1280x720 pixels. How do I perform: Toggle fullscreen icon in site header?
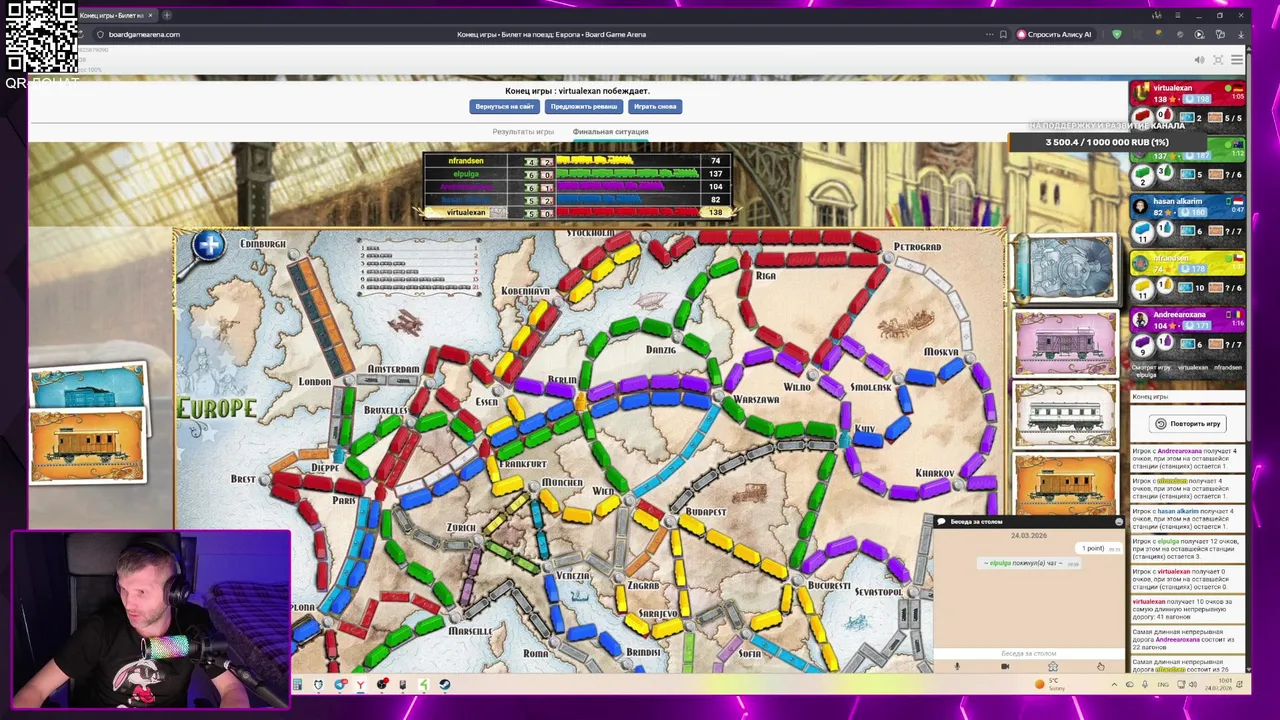pyautogui.click(x=1218, y=60)
